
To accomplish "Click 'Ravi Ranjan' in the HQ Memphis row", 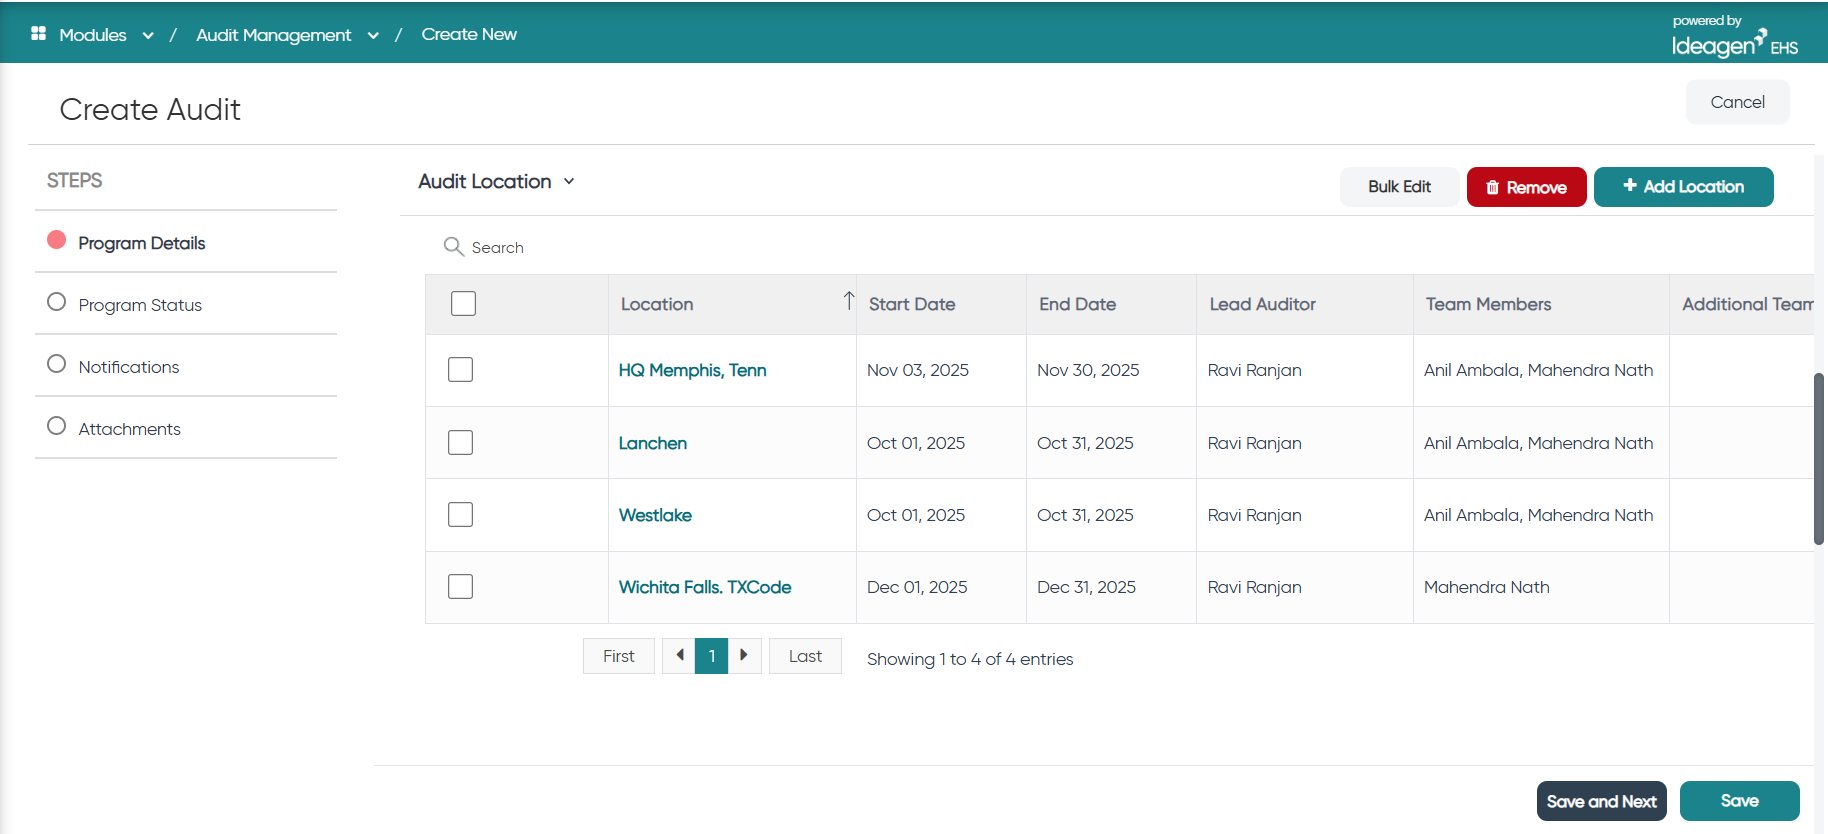I will (1254, 370).
